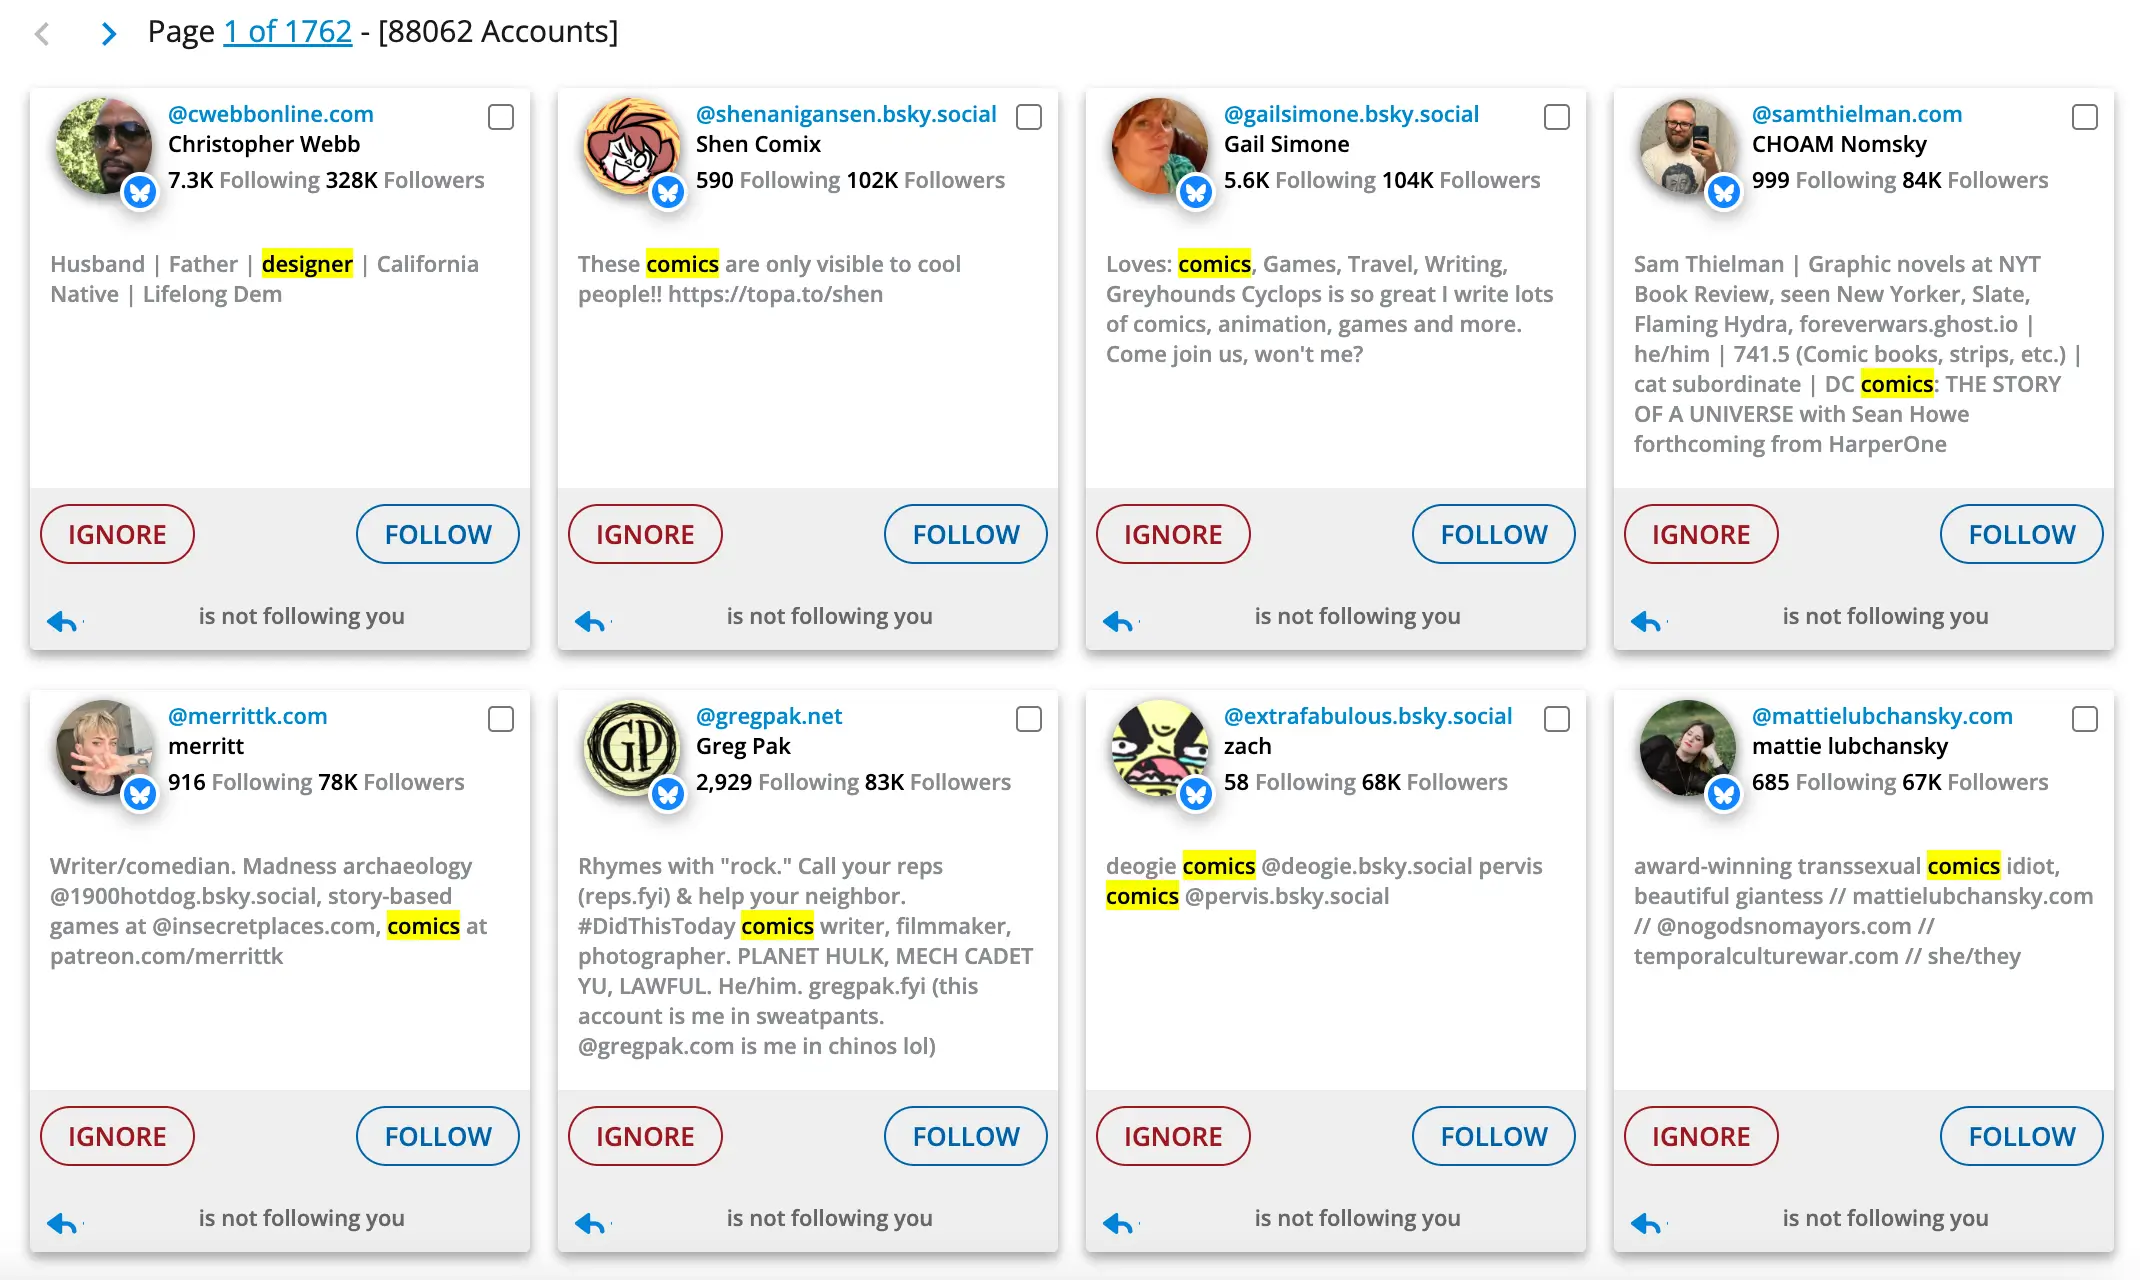2140x1280 pixels.
Task: Click reply arrow on Gail Simone card
Action: click(1118, 622)
